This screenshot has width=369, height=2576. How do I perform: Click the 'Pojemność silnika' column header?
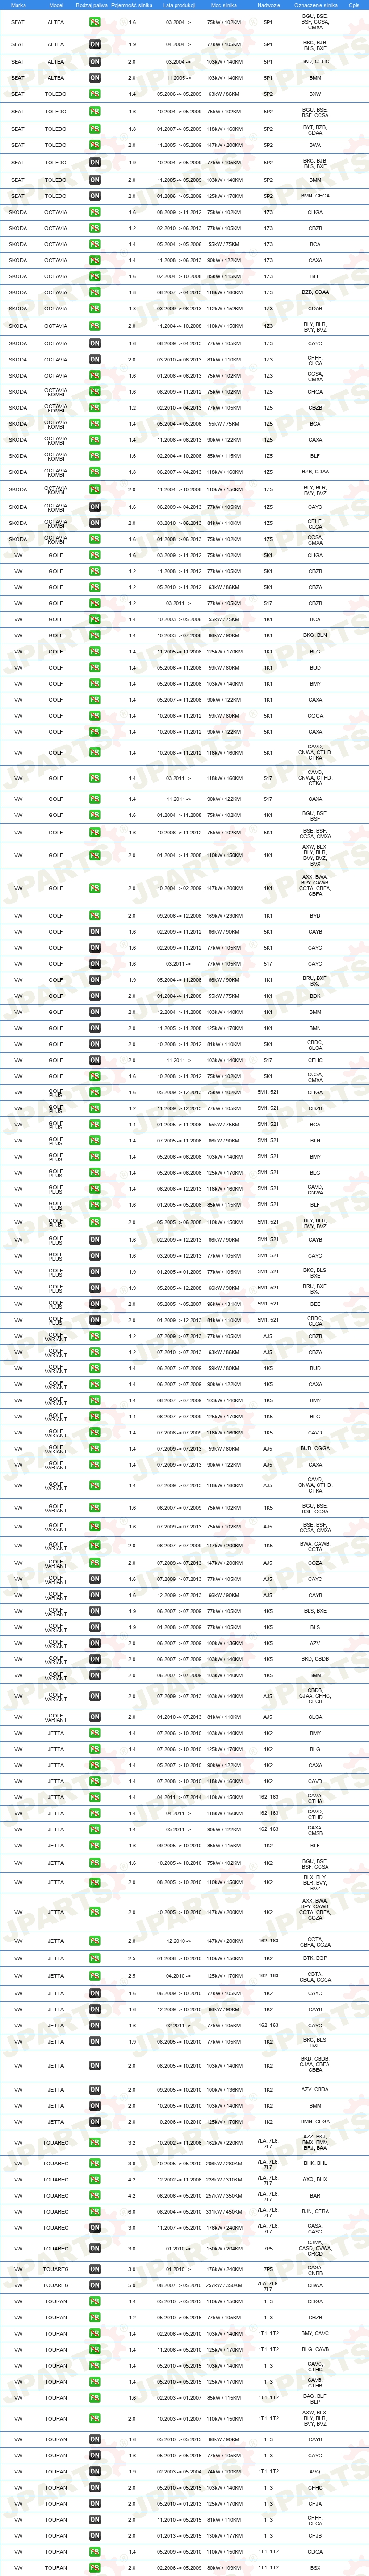coord(132,5)
